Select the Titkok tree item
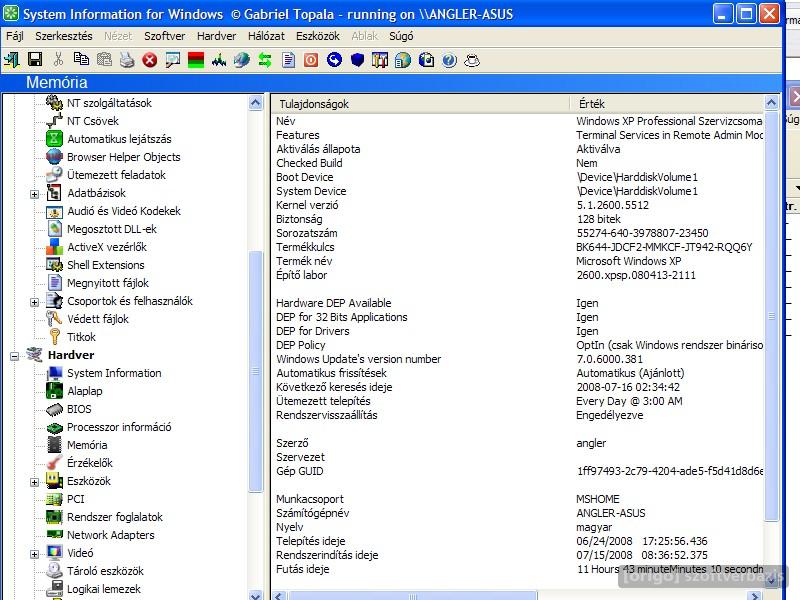The height and width of the screenshot is (600, 800). tap(81, 337)
